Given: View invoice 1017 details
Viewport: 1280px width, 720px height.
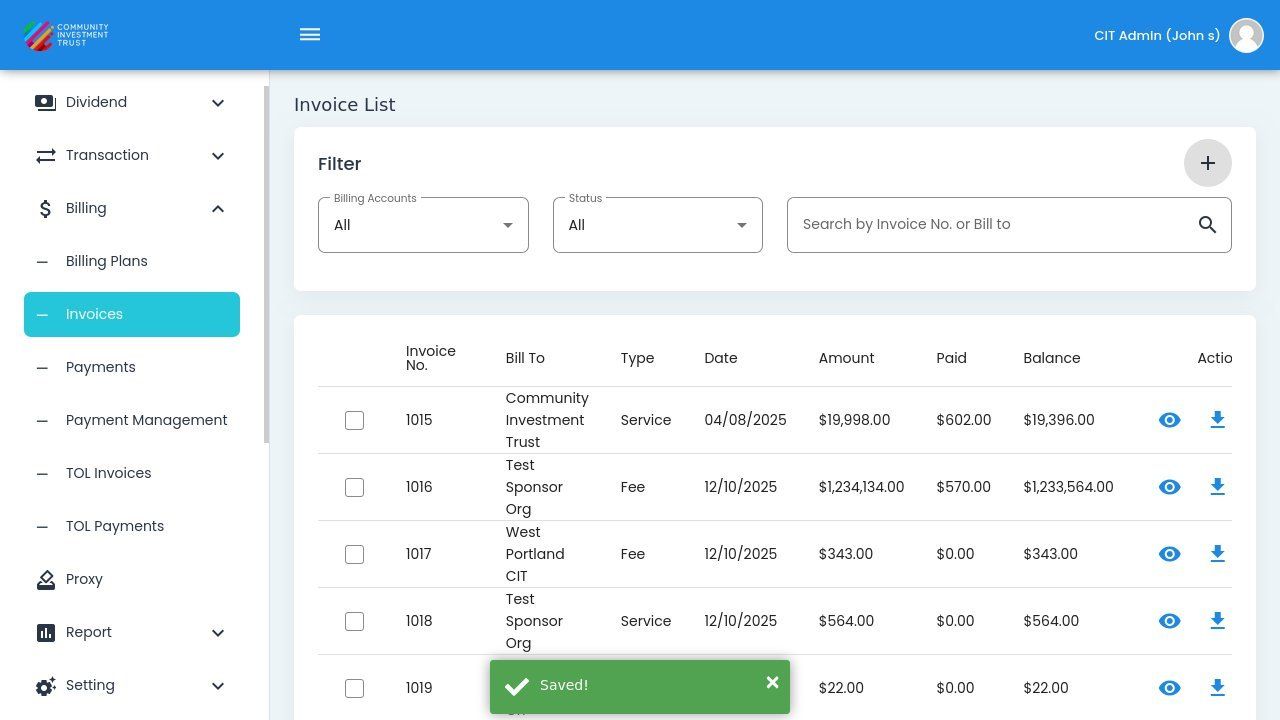Looking at the screenshot, I should coord(1169,554).
